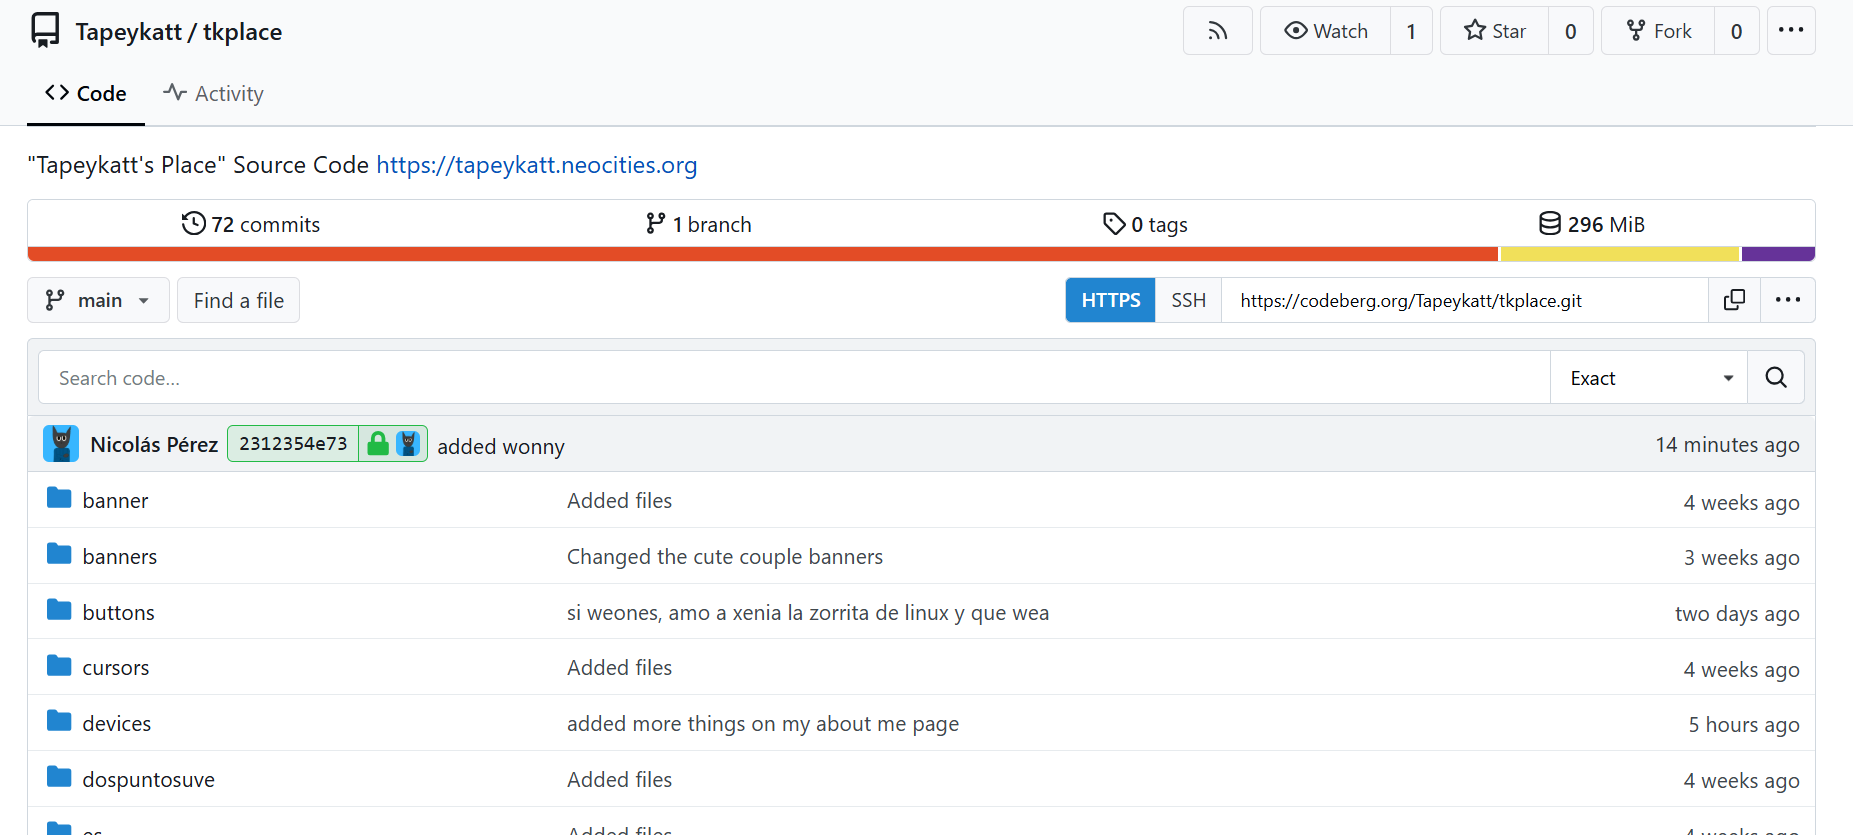
Task: Open the repository avatar icon
Action: point(45,31)
